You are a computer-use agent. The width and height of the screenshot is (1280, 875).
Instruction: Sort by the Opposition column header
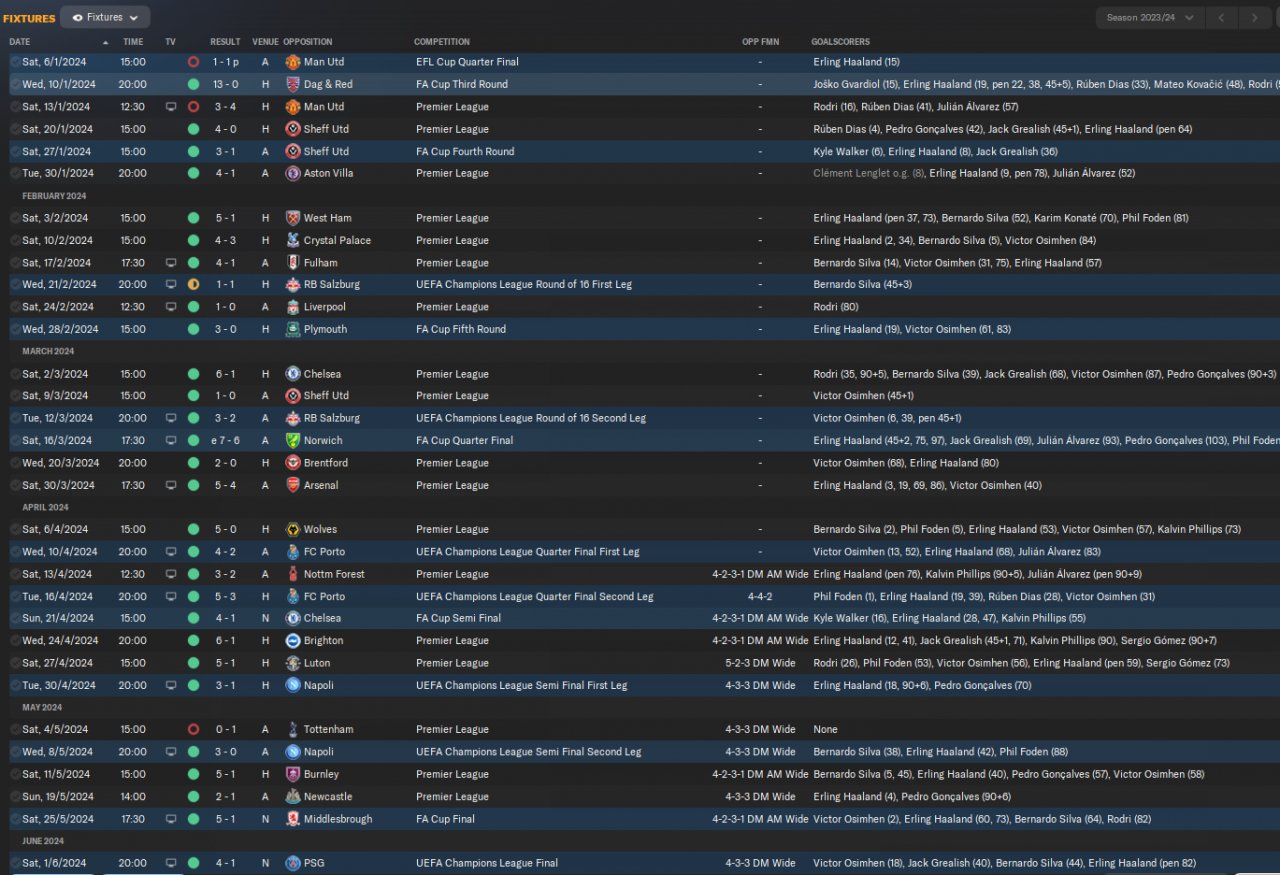click(308, 42)
